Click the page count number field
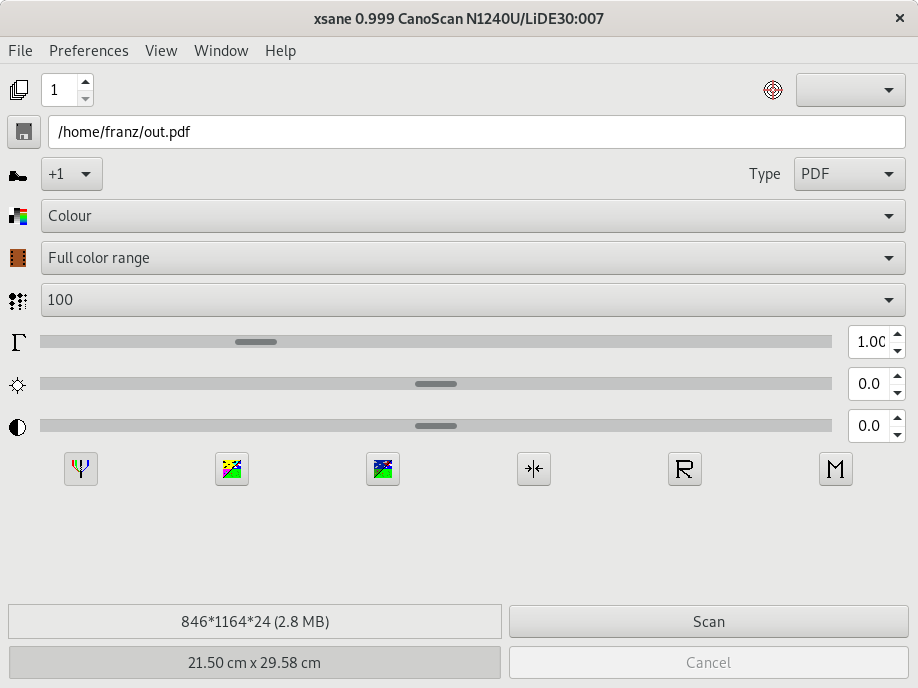This screenshot has height=688, width=918. [x=59, y=90]
